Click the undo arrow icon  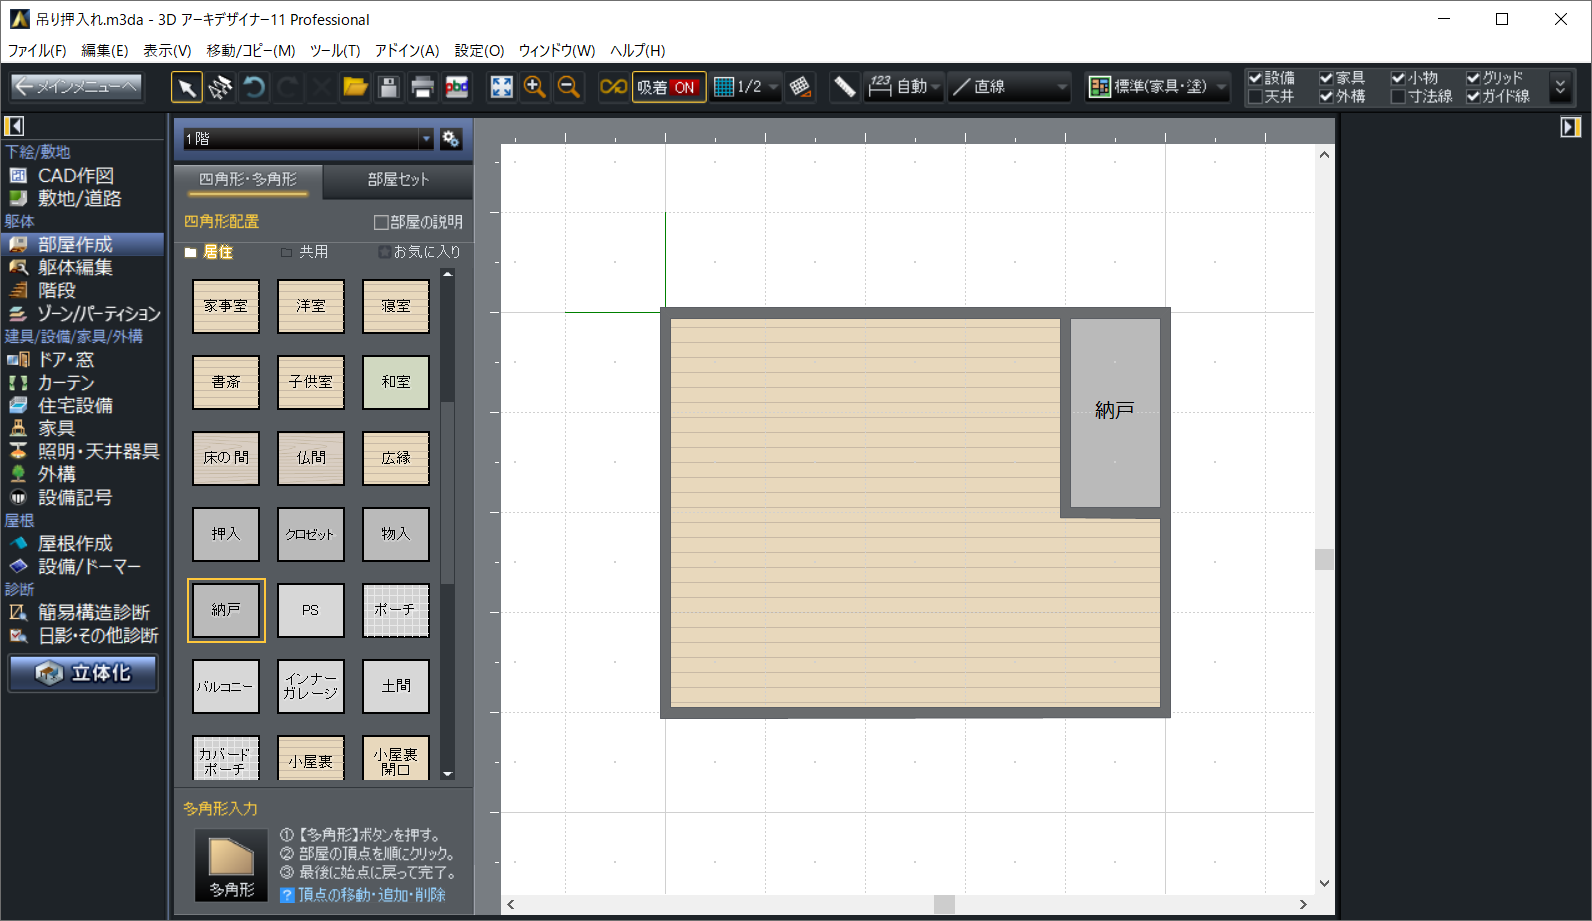point(254,87)
